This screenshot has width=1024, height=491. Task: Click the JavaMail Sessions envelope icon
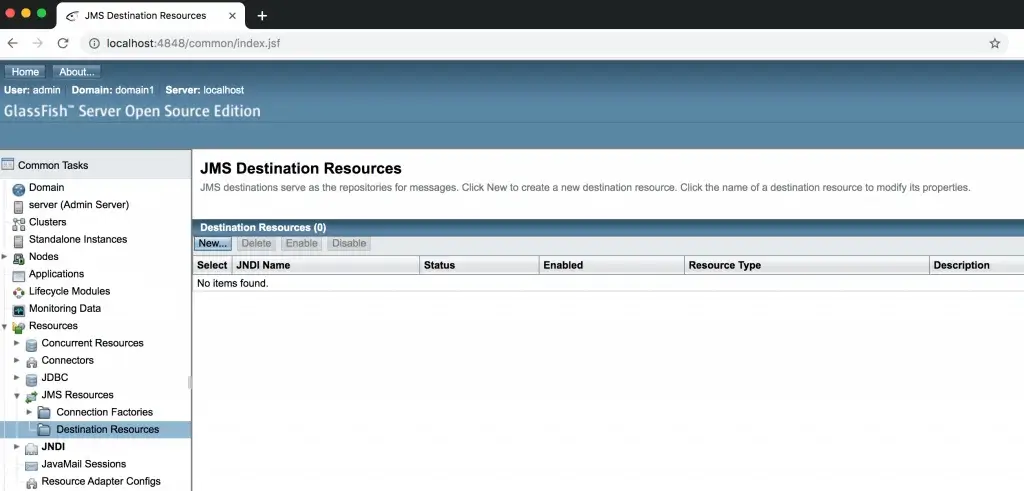click(31, 466)
